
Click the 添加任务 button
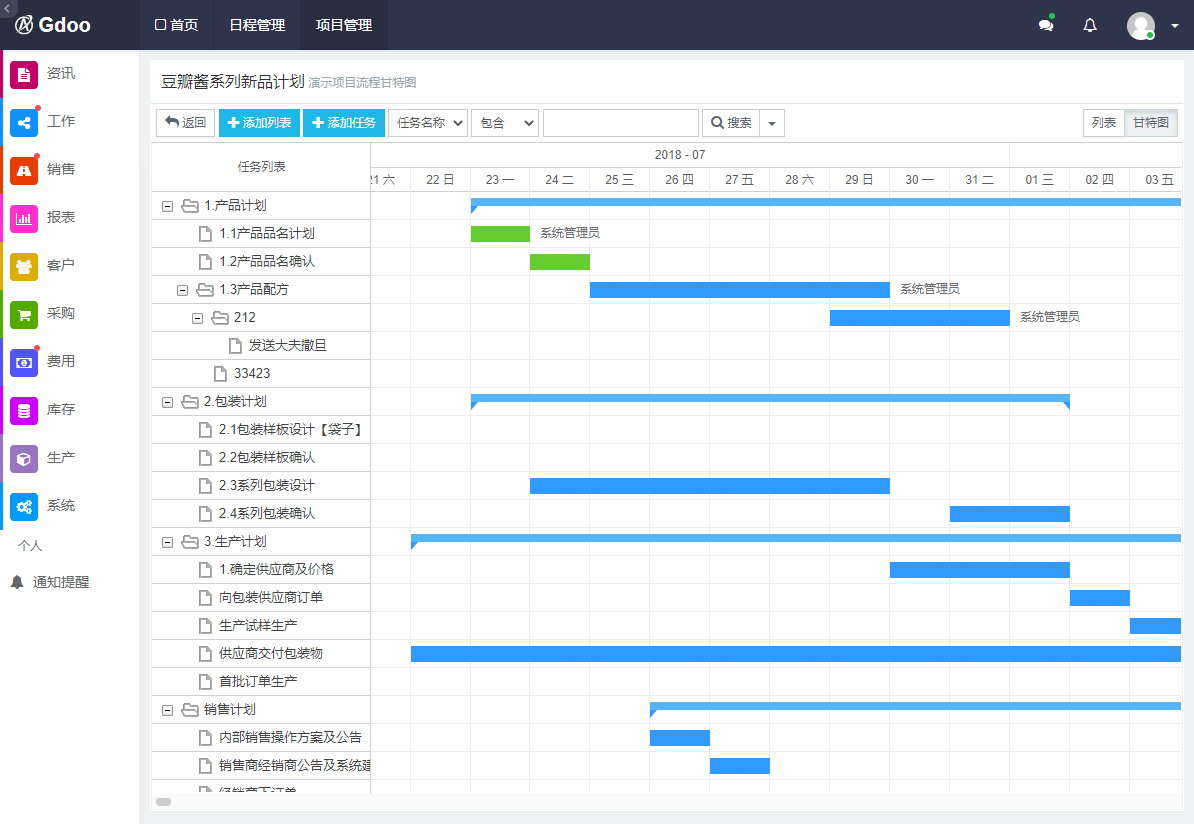click(x=344, y=123)
